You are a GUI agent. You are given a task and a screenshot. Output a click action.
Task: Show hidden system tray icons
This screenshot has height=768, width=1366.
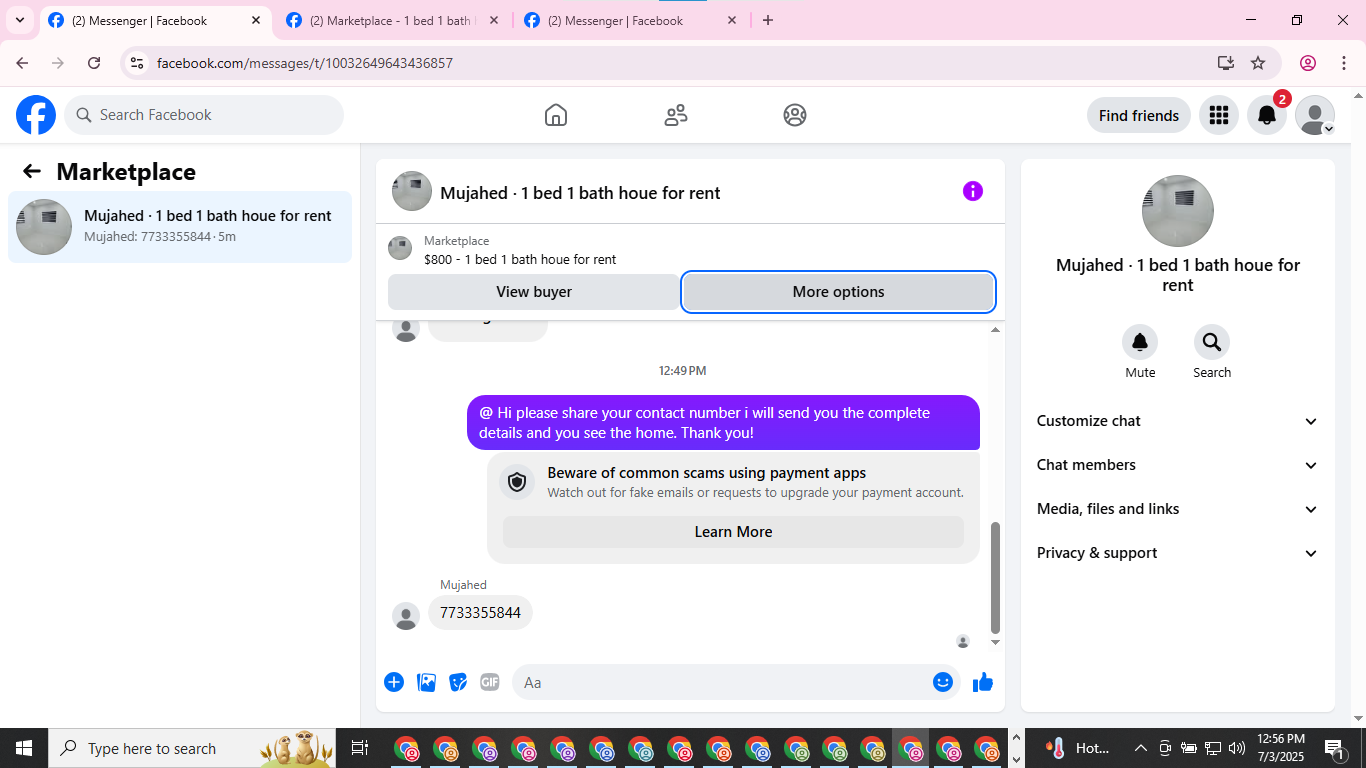coord(1140,748)
